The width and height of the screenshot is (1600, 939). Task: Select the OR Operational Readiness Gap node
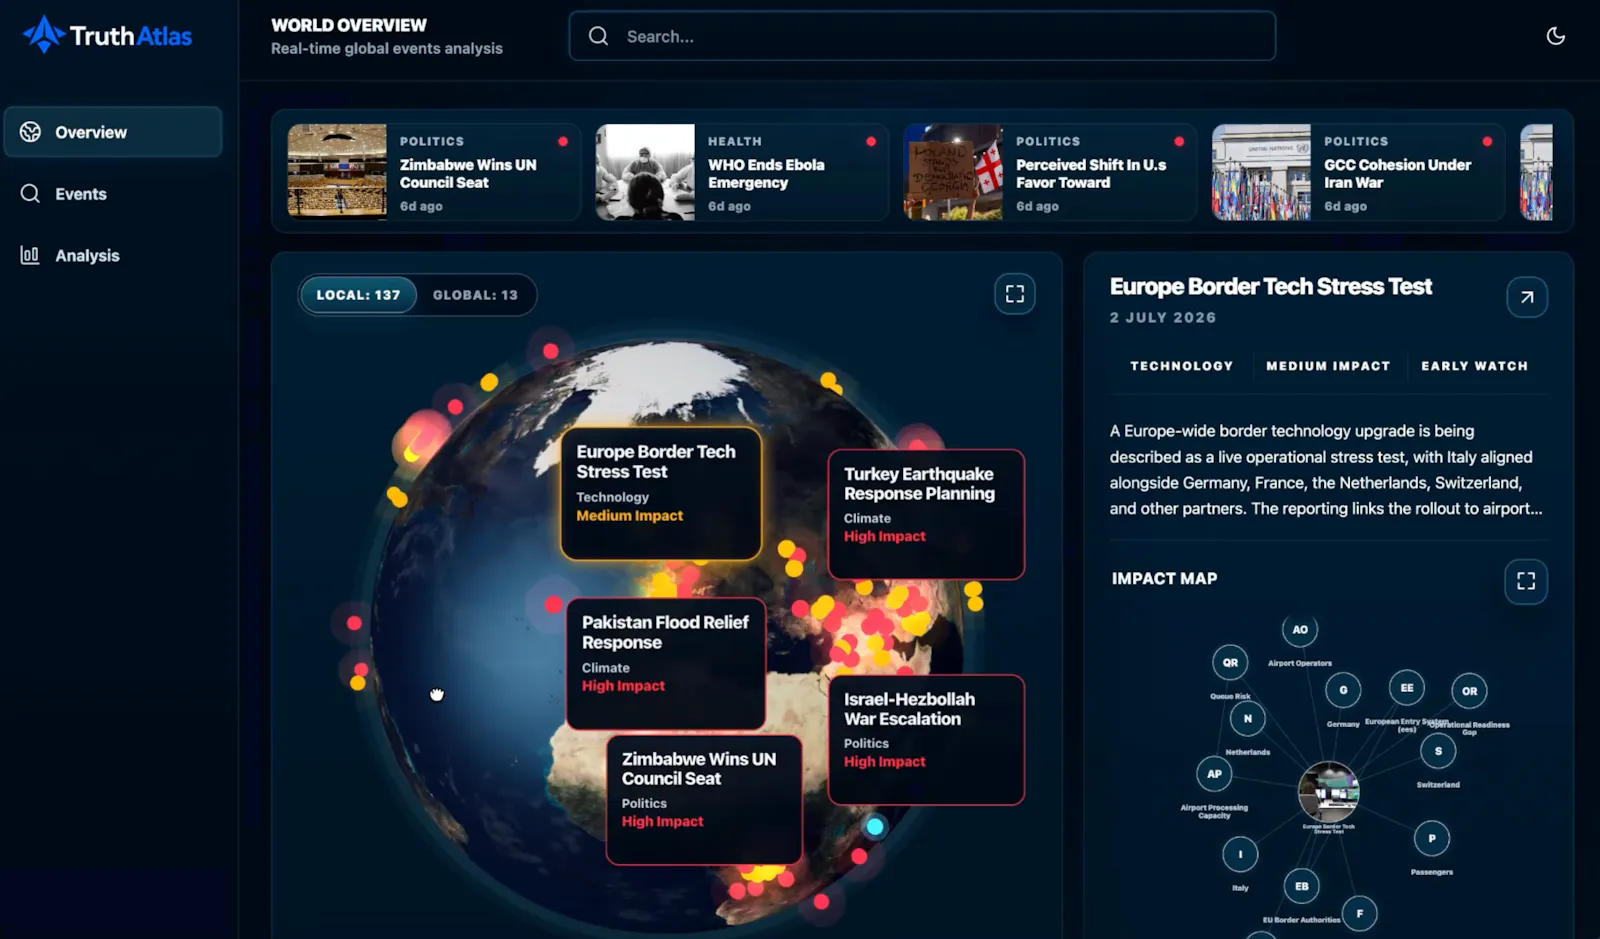tap(1469, 691)
